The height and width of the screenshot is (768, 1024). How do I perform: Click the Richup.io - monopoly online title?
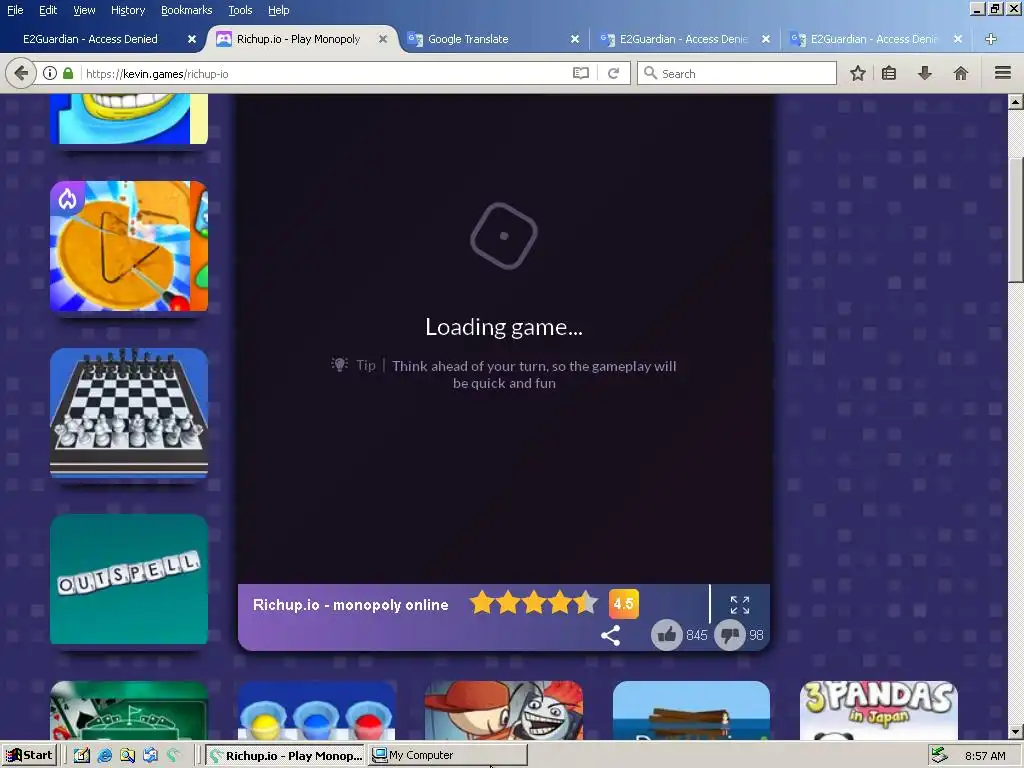tap(351, 605)
